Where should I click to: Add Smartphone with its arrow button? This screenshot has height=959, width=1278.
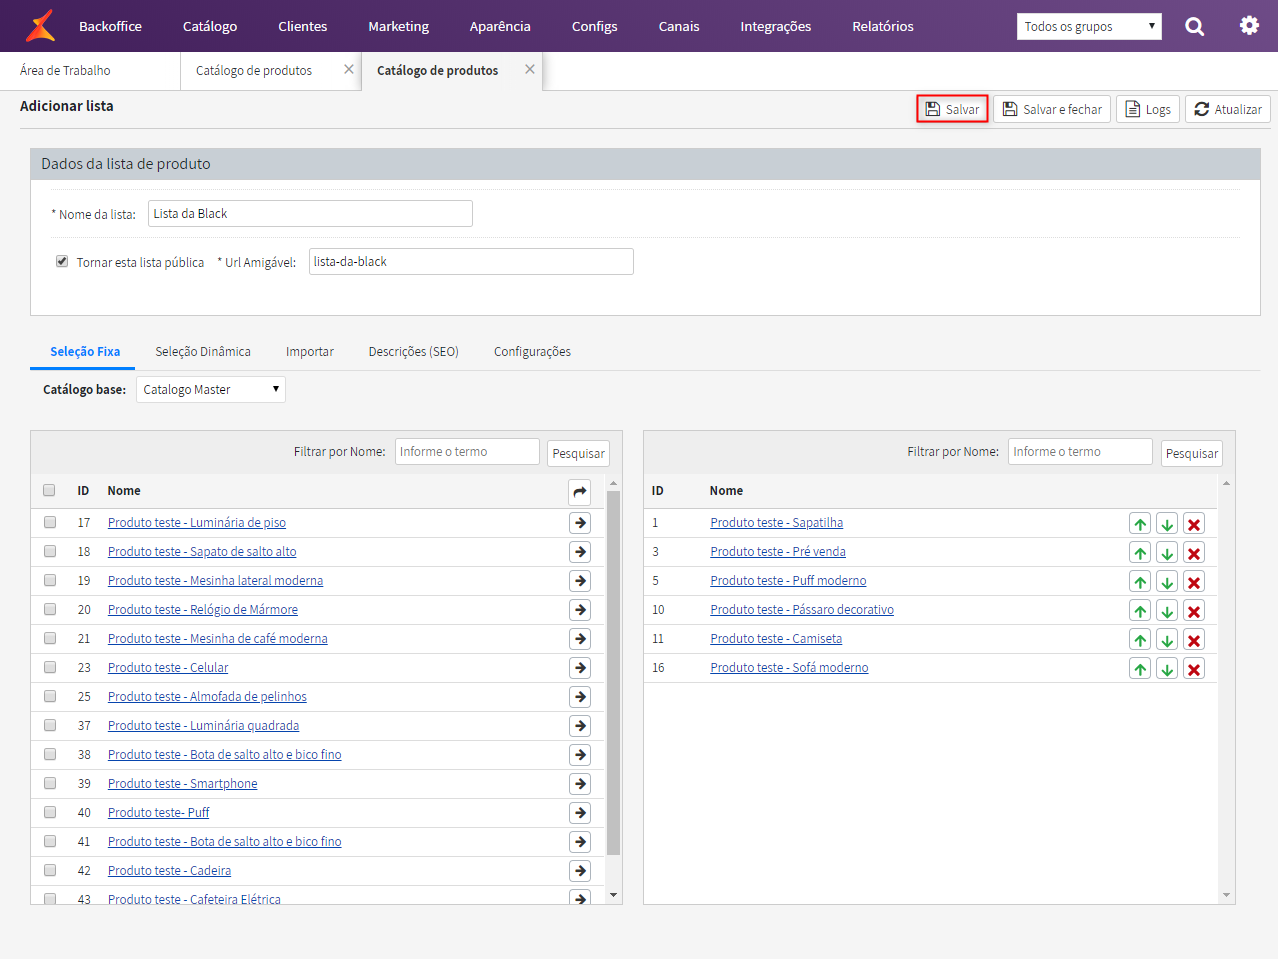[580, 784]
